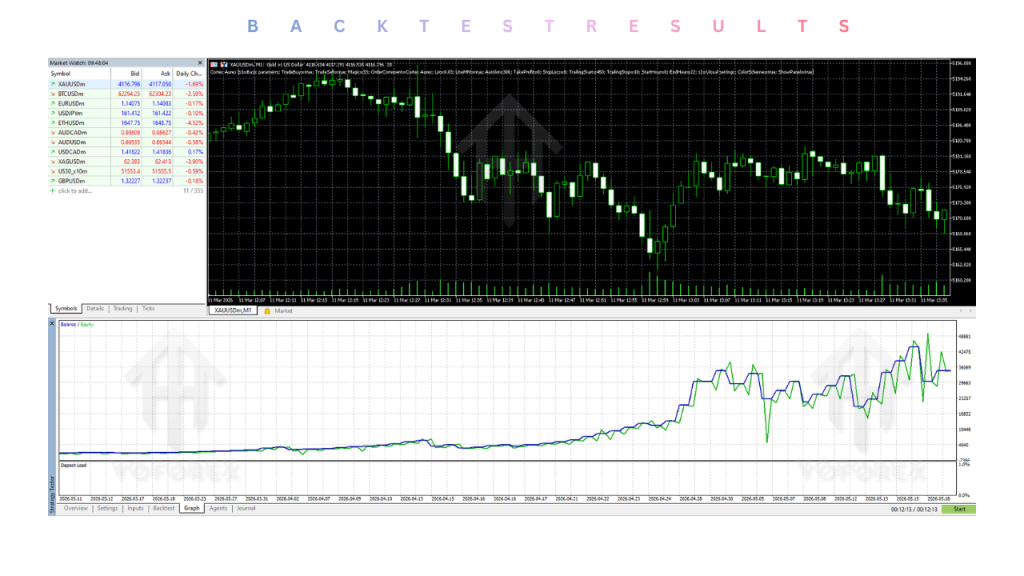
Task: Click chart tabs scroll-right arrow
Action: (970, 311)
